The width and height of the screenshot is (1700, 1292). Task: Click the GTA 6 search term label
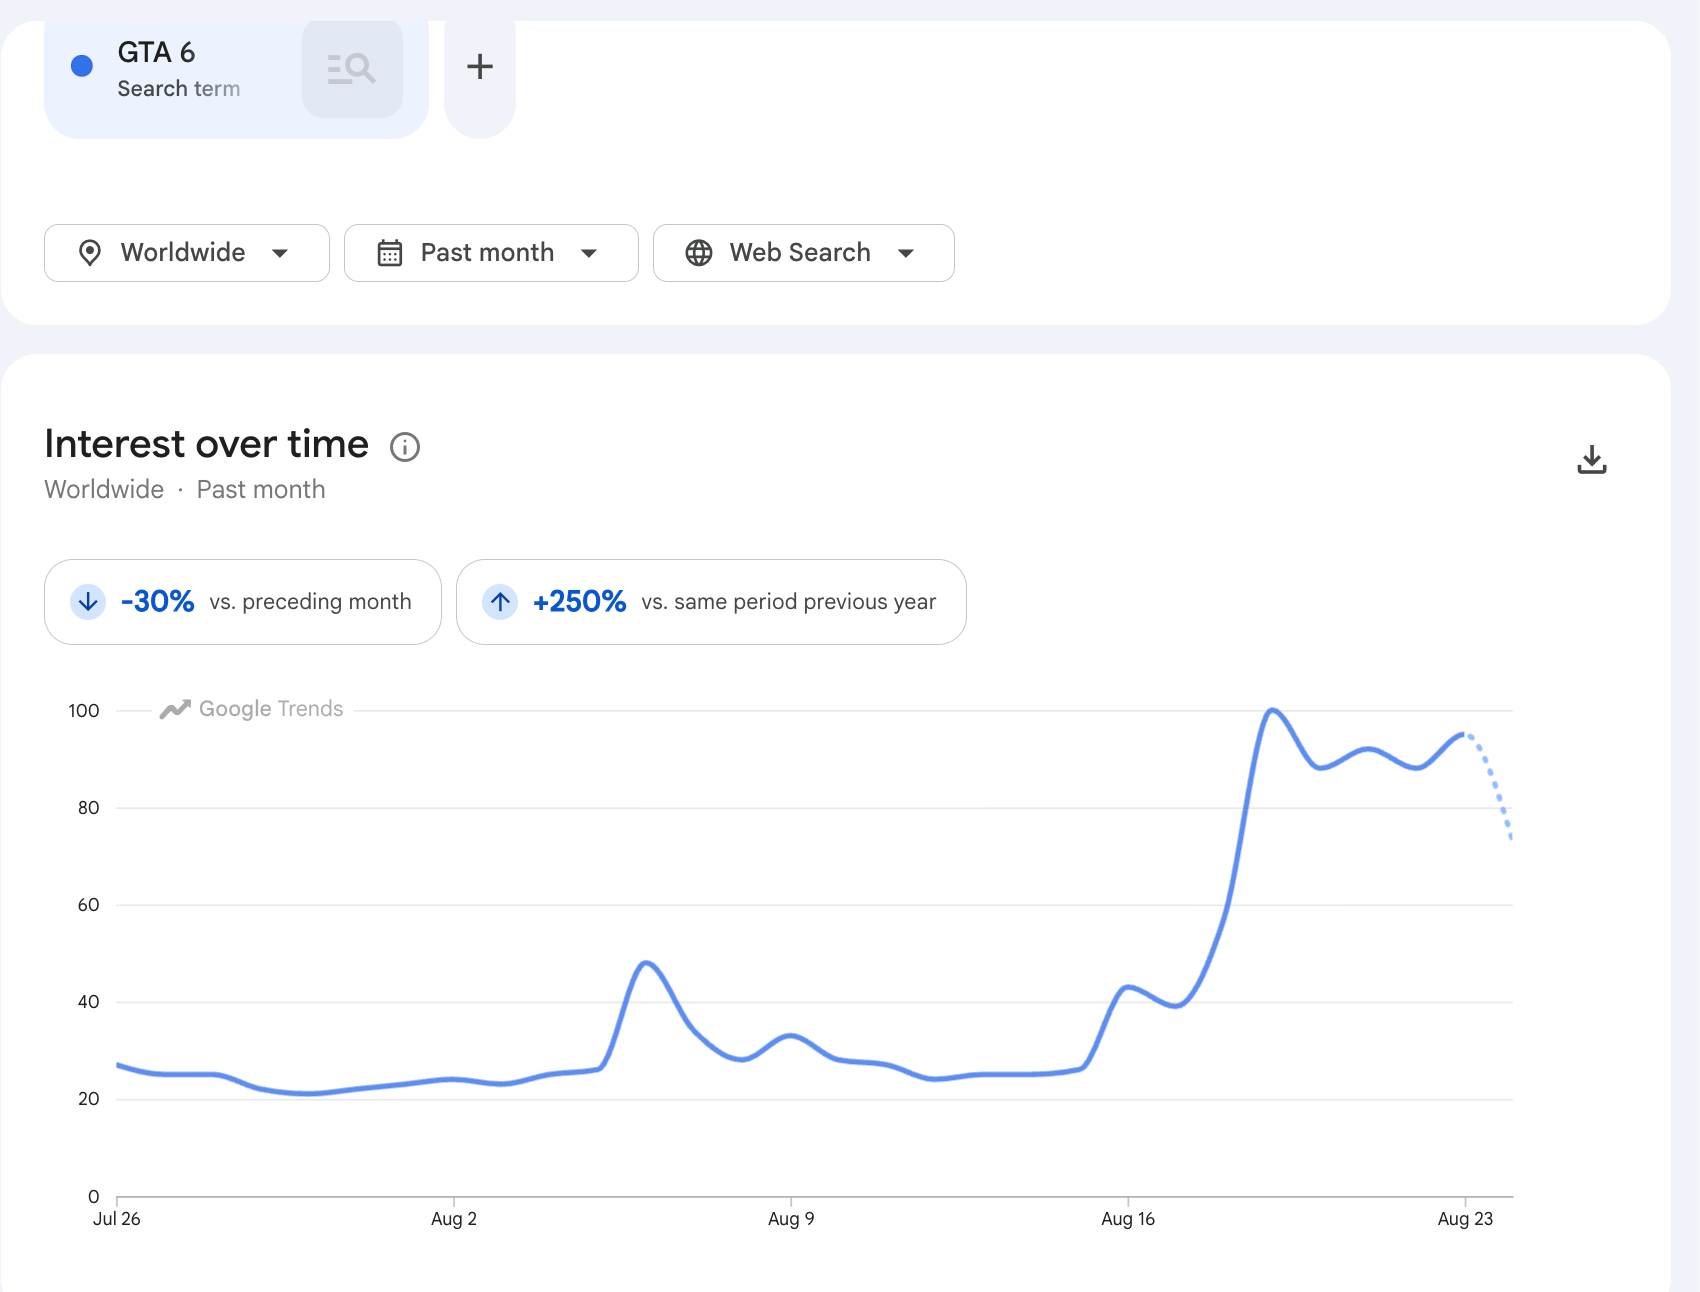coord(157,52)
